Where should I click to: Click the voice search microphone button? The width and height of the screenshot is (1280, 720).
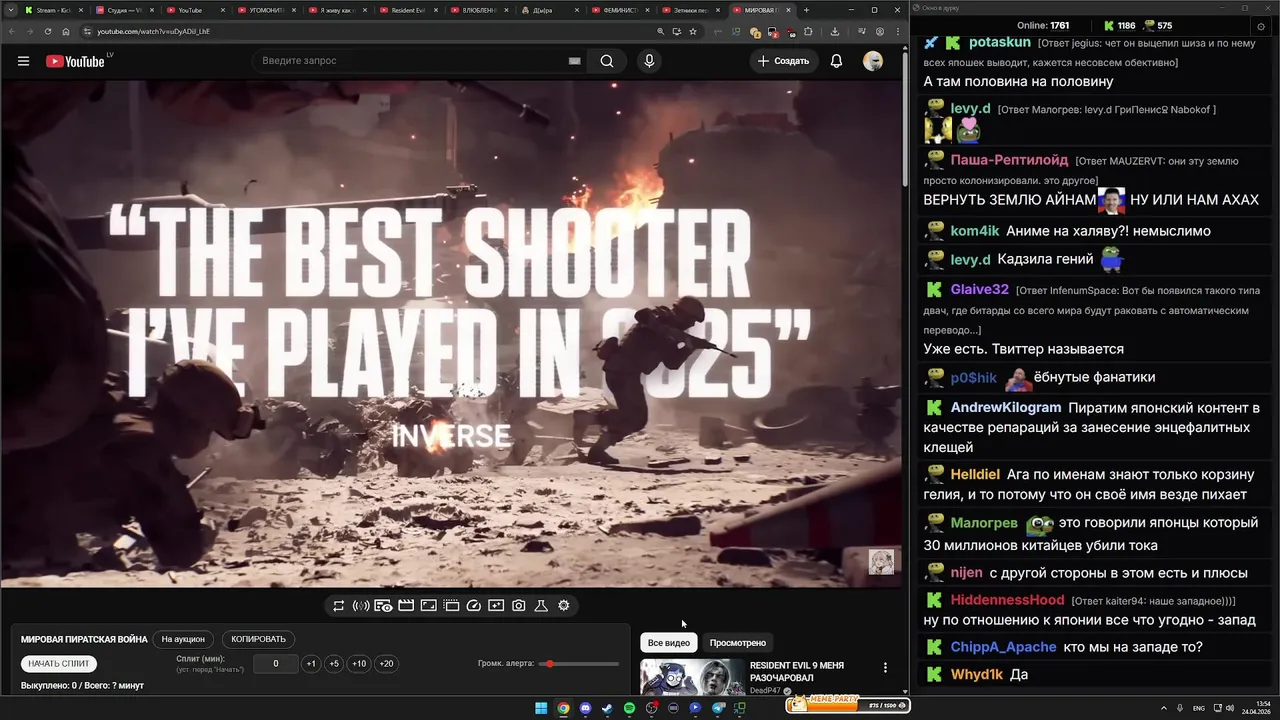pyautogui.click(x=649, y=61)
